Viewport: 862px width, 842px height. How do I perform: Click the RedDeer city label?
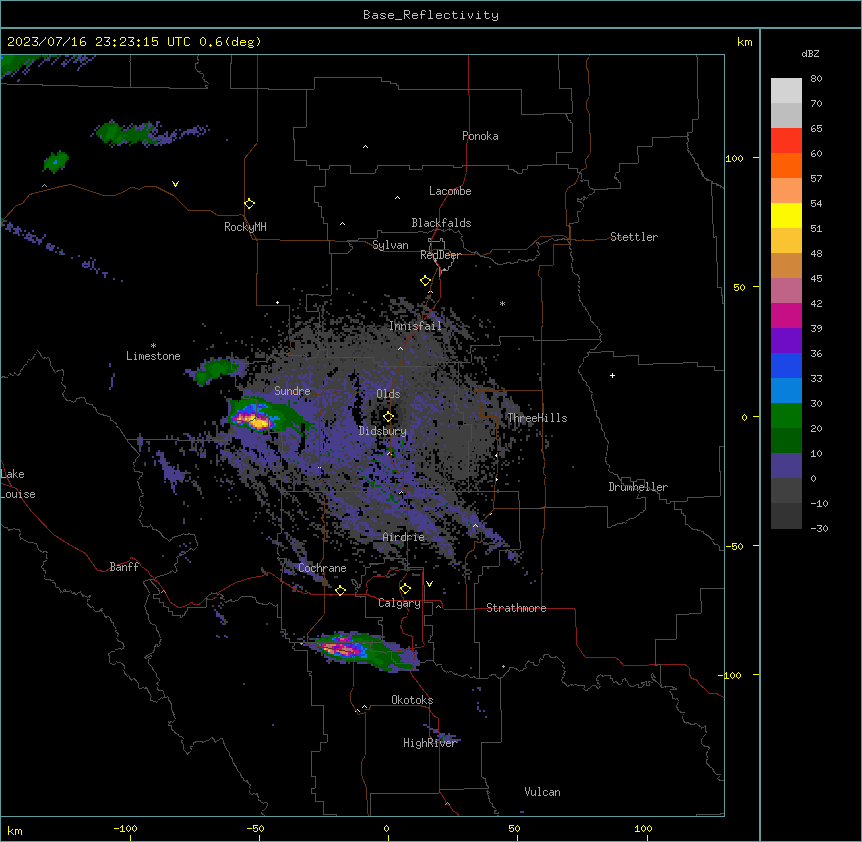[440, 255]
